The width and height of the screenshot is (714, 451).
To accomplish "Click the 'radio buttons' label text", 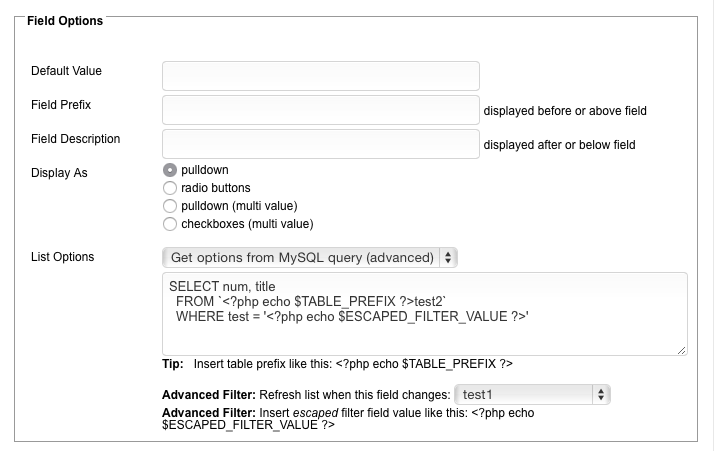I will click(216, 188).
